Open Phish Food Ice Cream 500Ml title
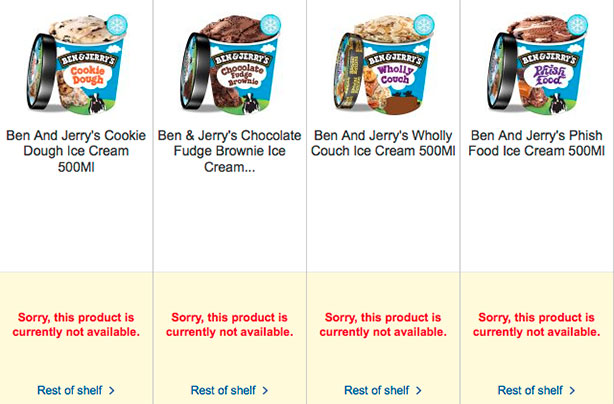Viewport: 614px width, 404px height. [x=537, y=143]
